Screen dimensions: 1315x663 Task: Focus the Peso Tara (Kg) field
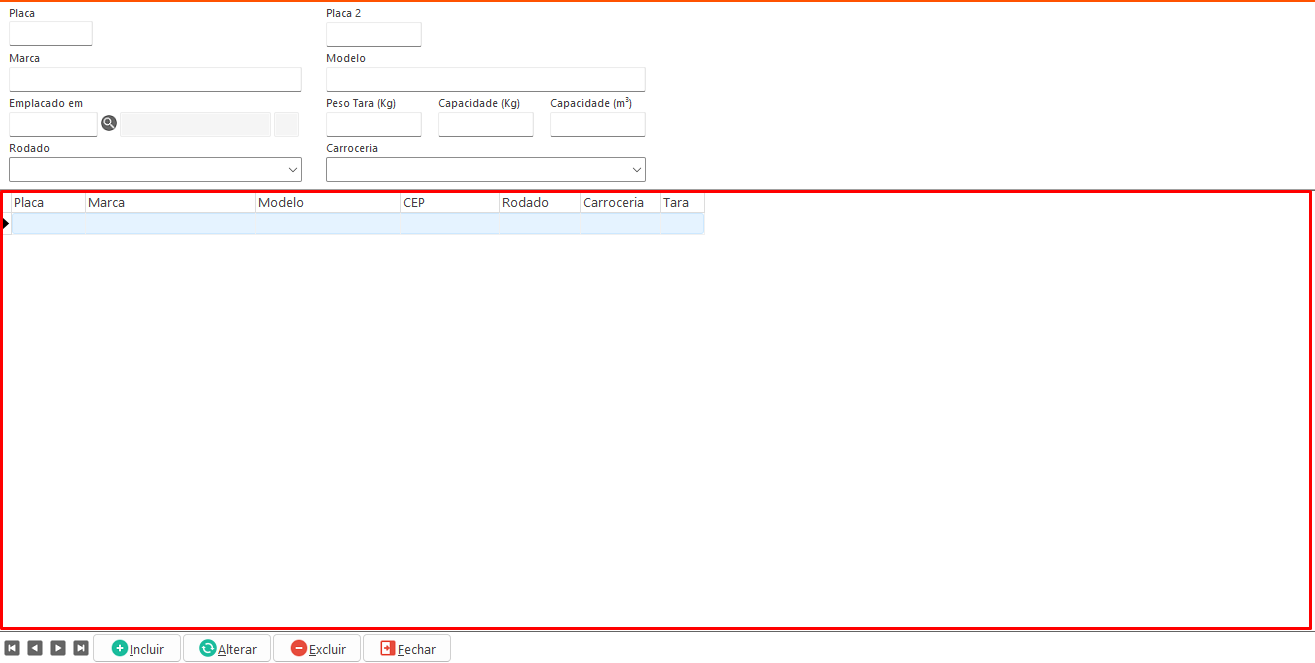373,124
